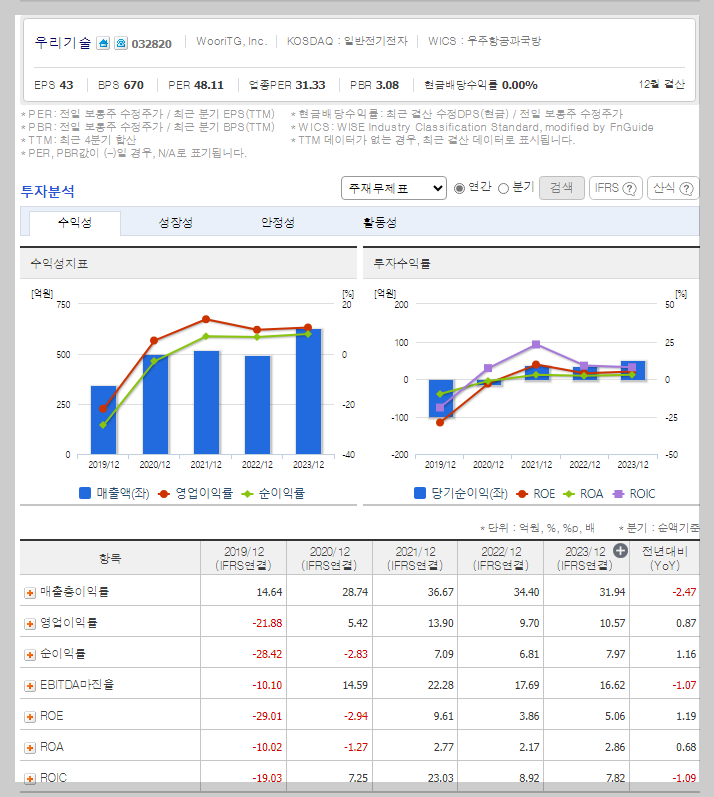Switch to the 수익성 tab
The height and width of the screenshot is (797, 714).
75,223
